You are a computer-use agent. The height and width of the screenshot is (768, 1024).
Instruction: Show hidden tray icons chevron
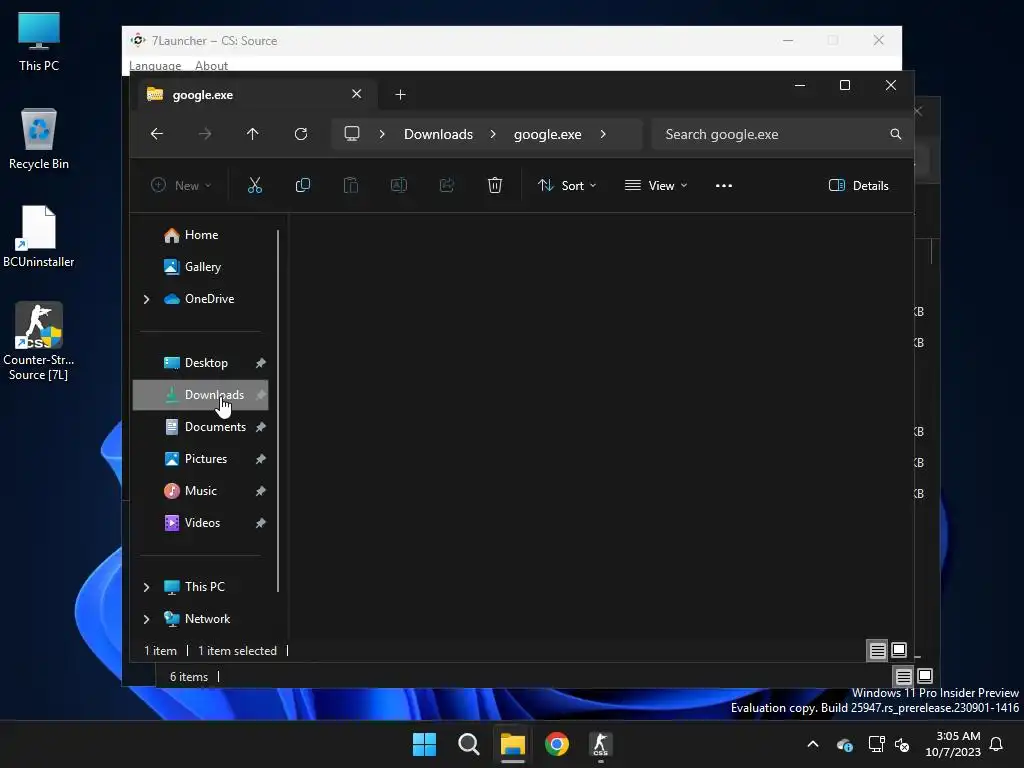(x=813, y=744)
